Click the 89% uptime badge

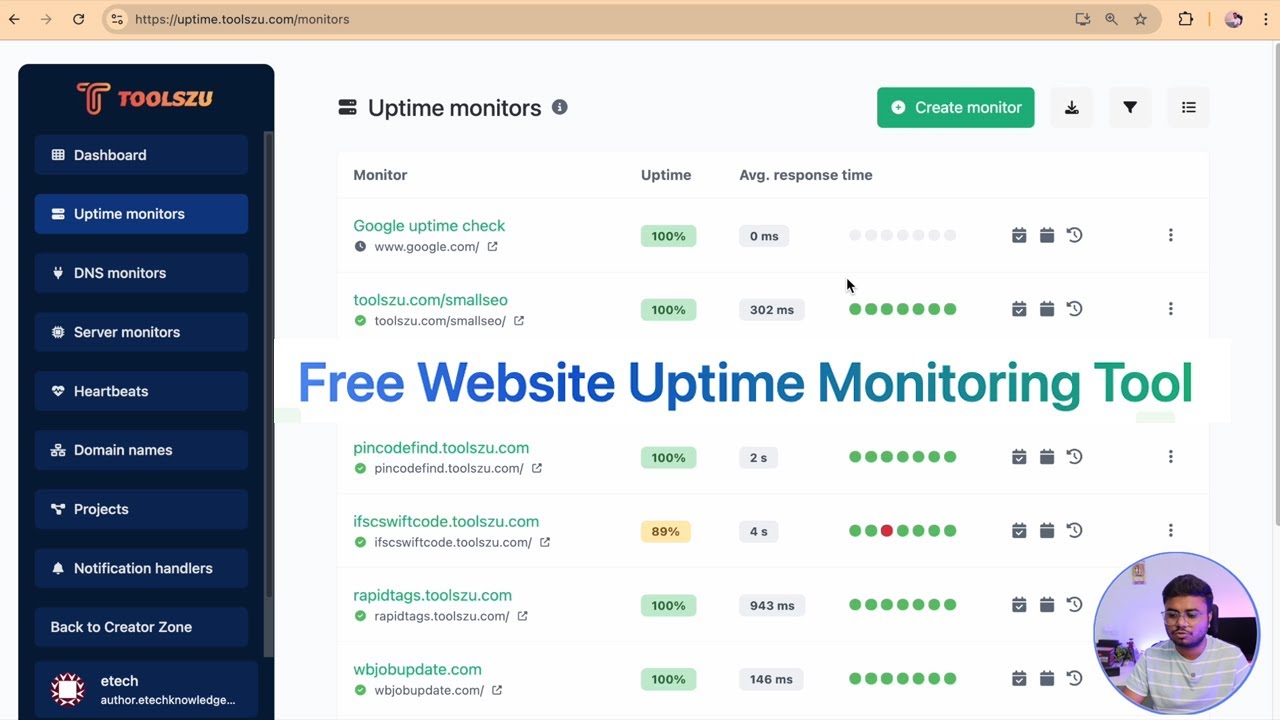pyautogui.click(x=665, y=531)
